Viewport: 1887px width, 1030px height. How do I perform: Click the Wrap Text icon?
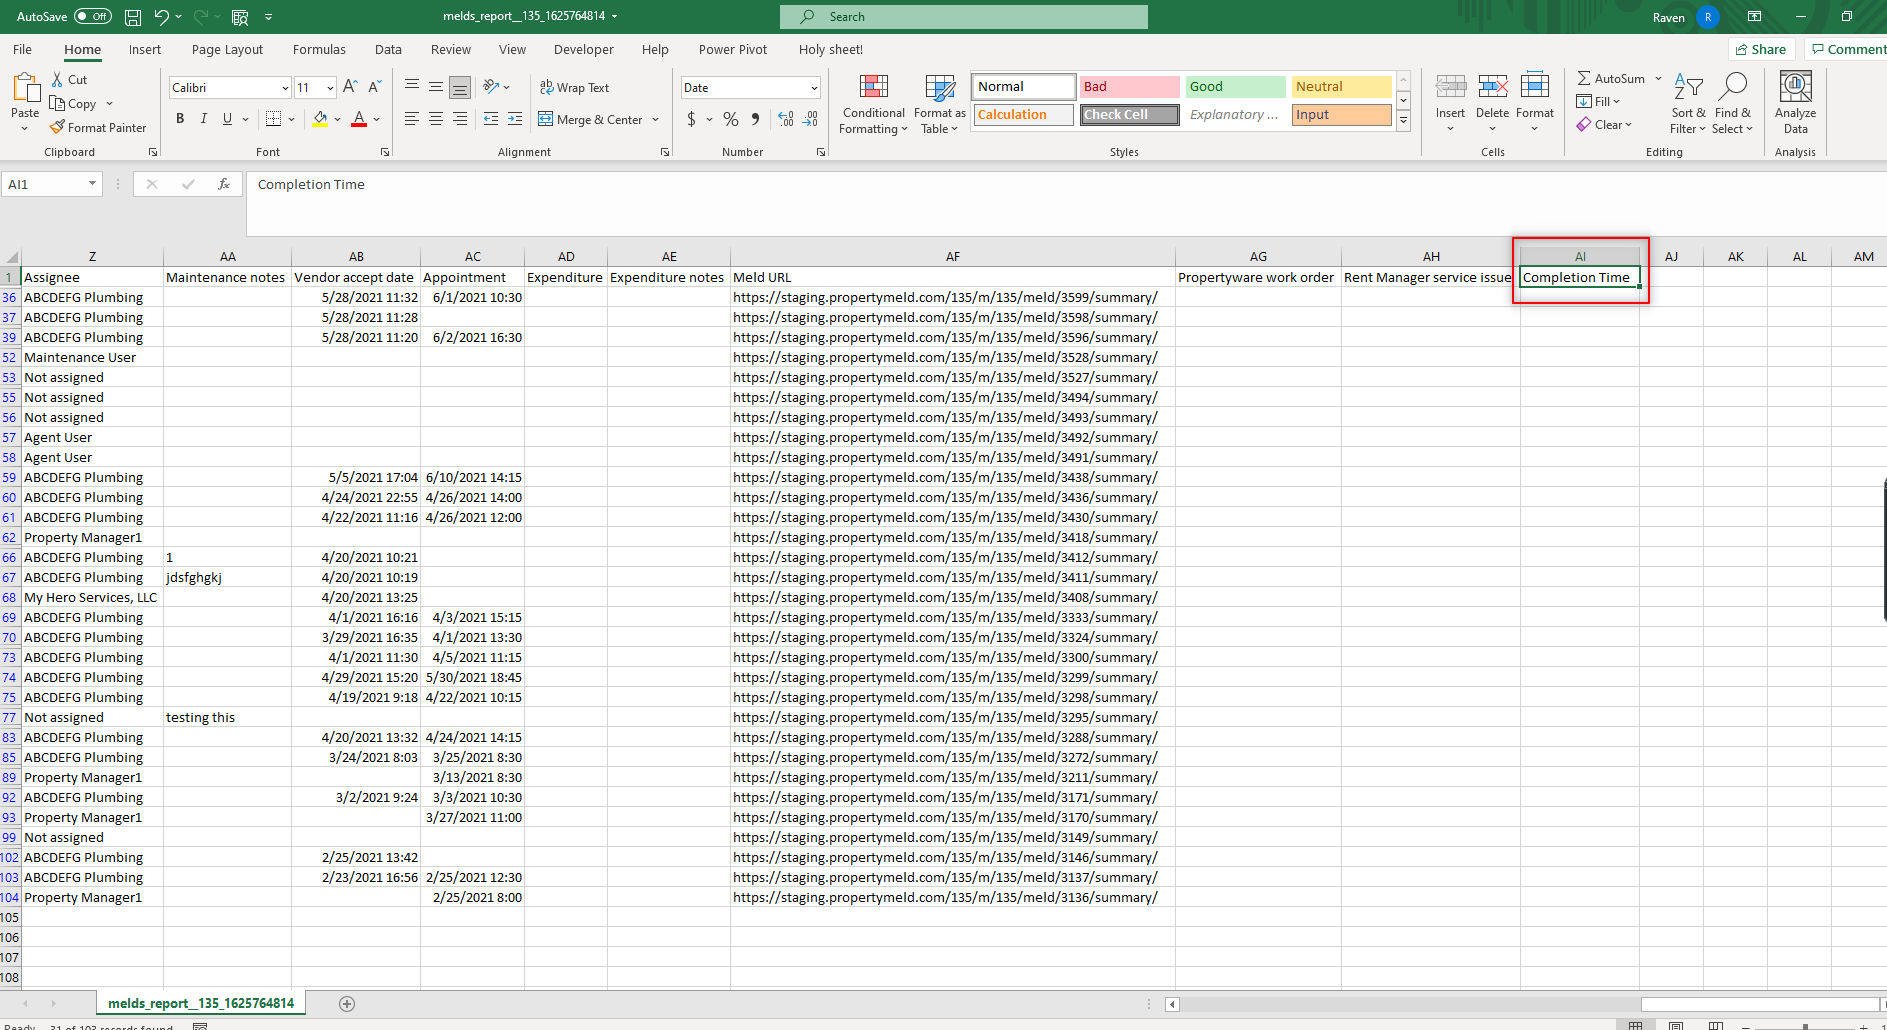click(x=546, y=88)
